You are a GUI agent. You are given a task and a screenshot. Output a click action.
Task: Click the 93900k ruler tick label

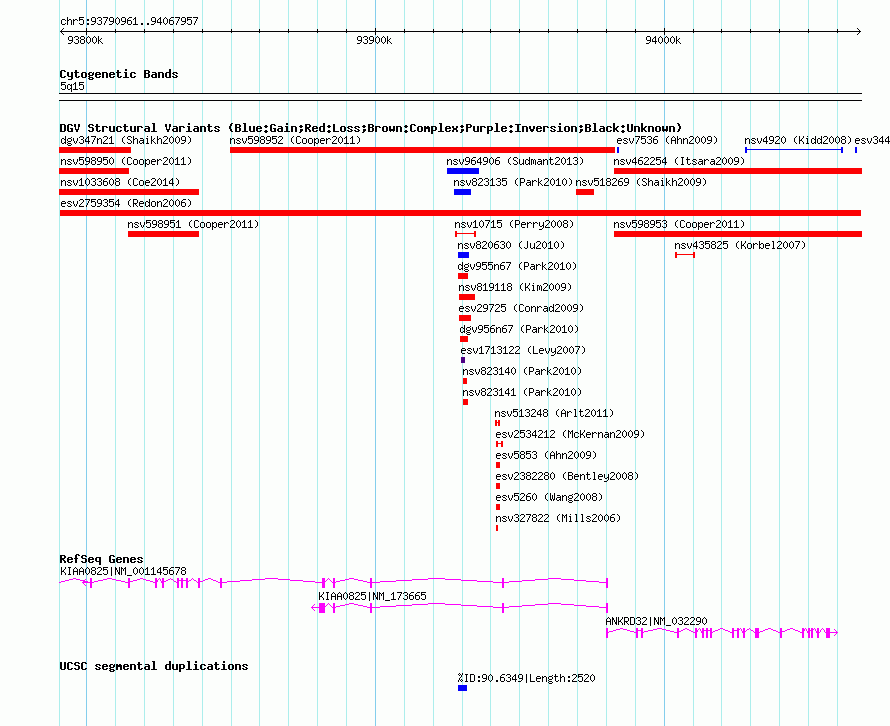point(374,40)
